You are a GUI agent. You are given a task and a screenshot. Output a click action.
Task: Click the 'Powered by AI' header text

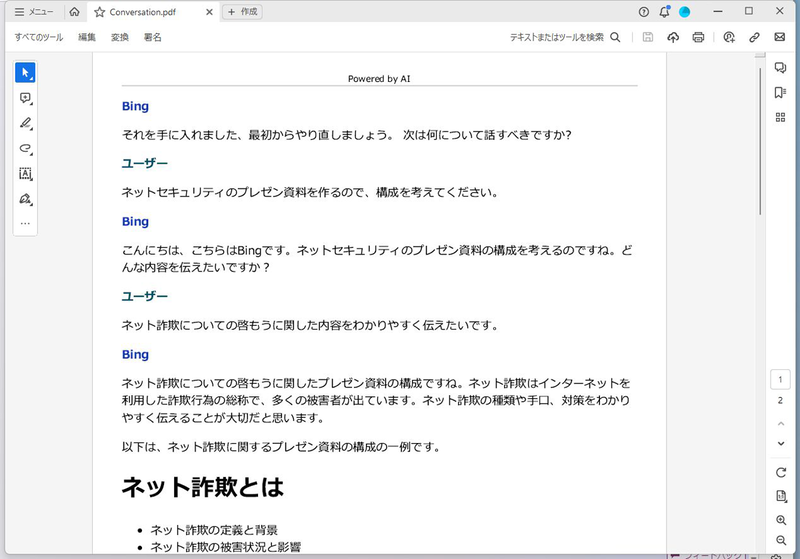tap(379, 79)
